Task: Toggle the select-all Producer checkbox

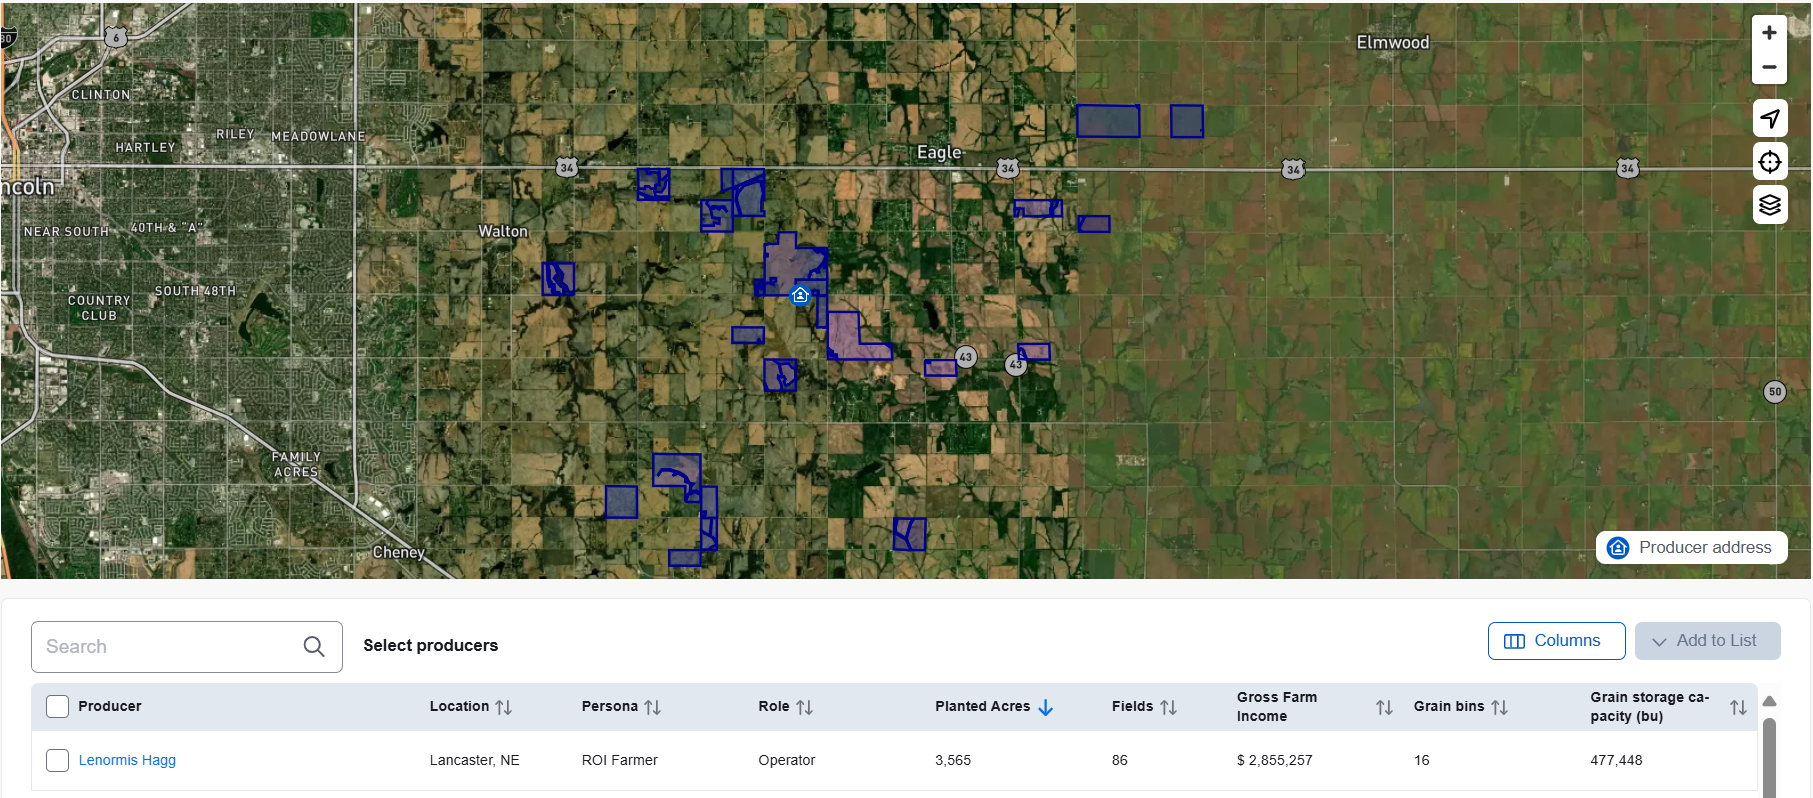Action: (x=58, y=706)
